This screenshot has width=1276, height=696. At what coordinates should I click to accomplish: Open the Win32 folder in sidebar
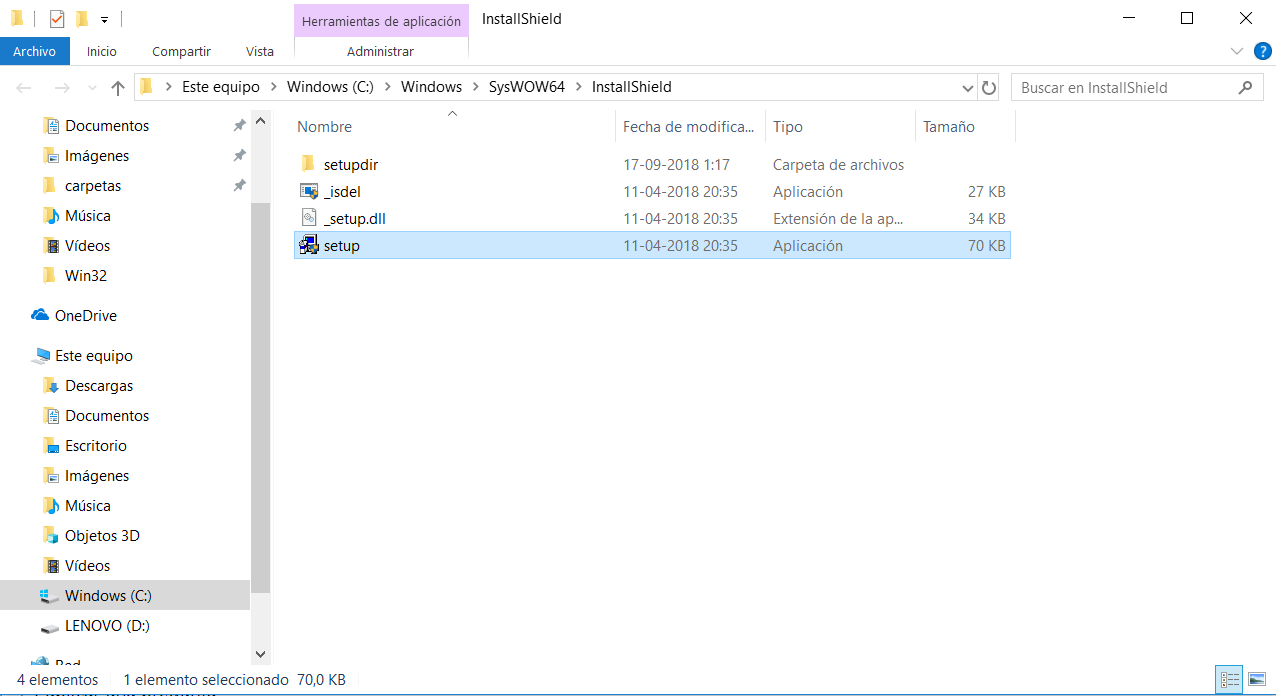tap(86, 276)
